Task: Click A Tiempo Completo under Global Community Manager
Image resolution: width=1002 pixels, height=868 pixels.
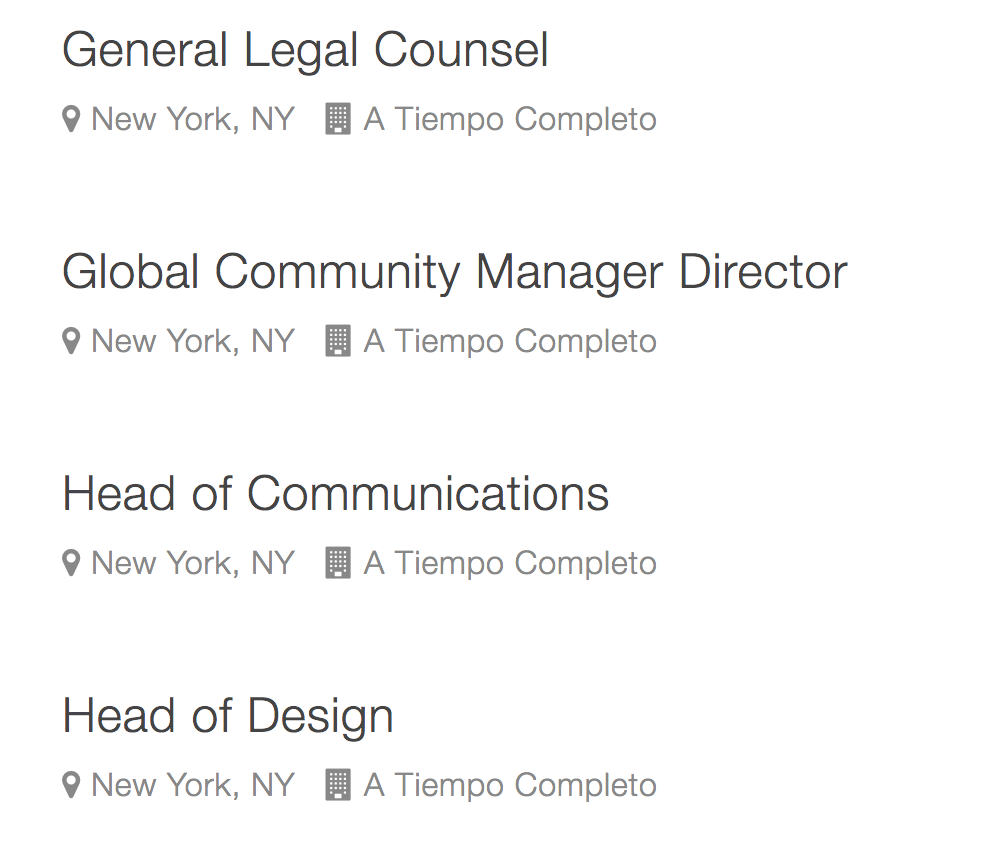Action: (x=510, y=342)
